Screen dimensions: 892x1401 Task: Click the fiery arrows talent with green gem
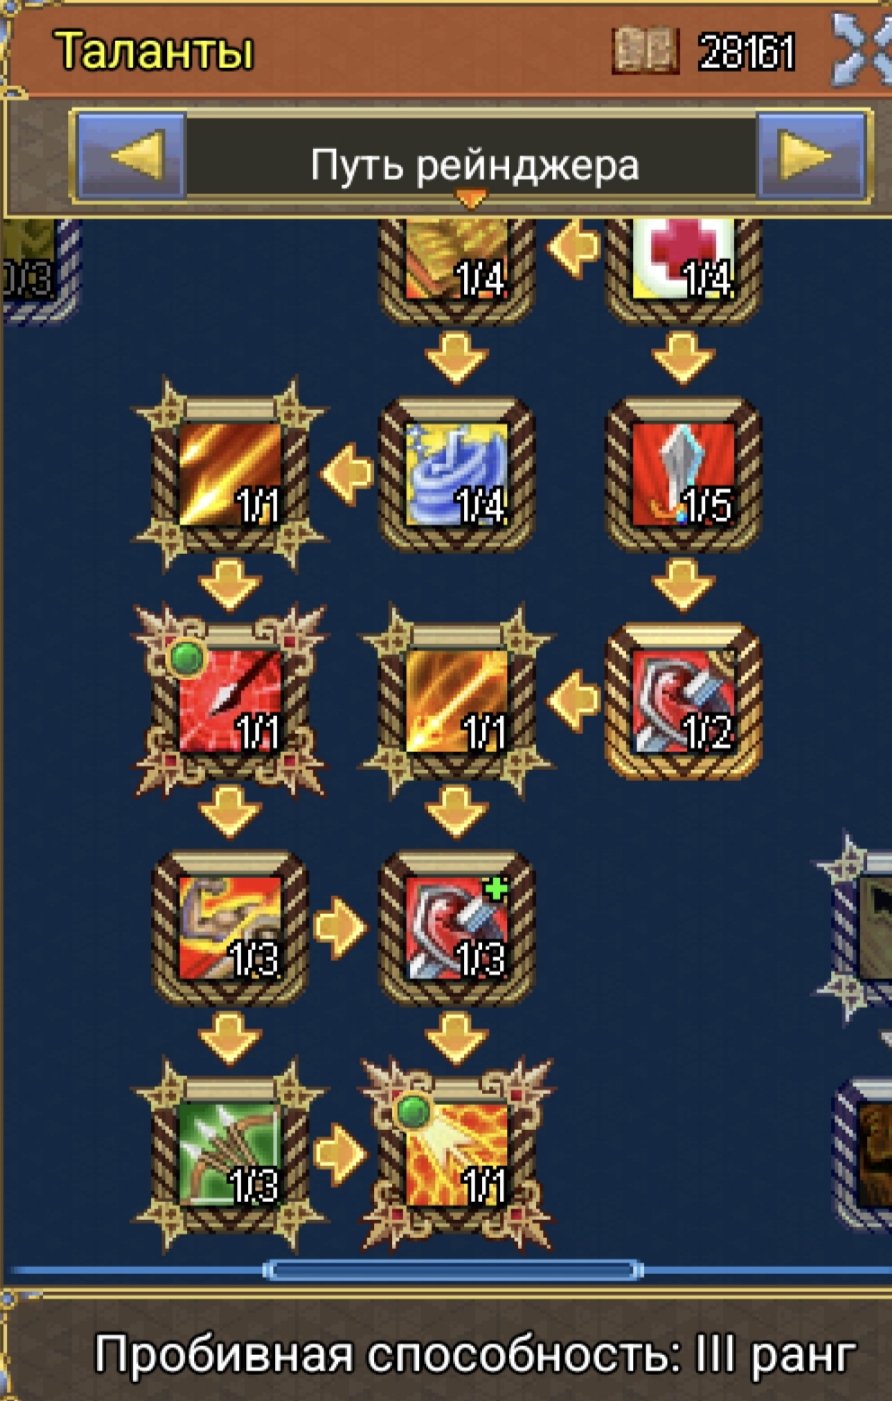click(457, 1155)
